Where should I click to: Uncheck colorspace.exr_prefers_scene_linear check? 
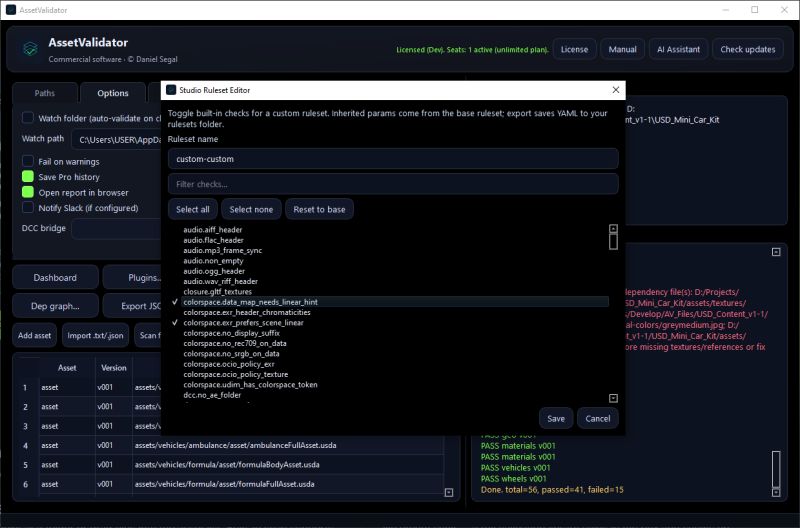(175, 322)
